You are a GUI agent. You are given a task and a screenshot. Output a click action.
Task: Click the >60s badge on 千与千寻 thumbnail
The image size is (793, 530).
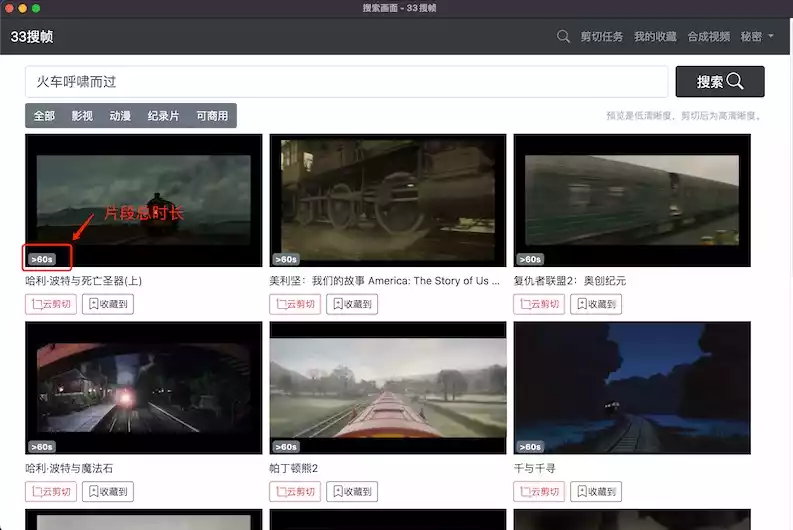(530, 447)
